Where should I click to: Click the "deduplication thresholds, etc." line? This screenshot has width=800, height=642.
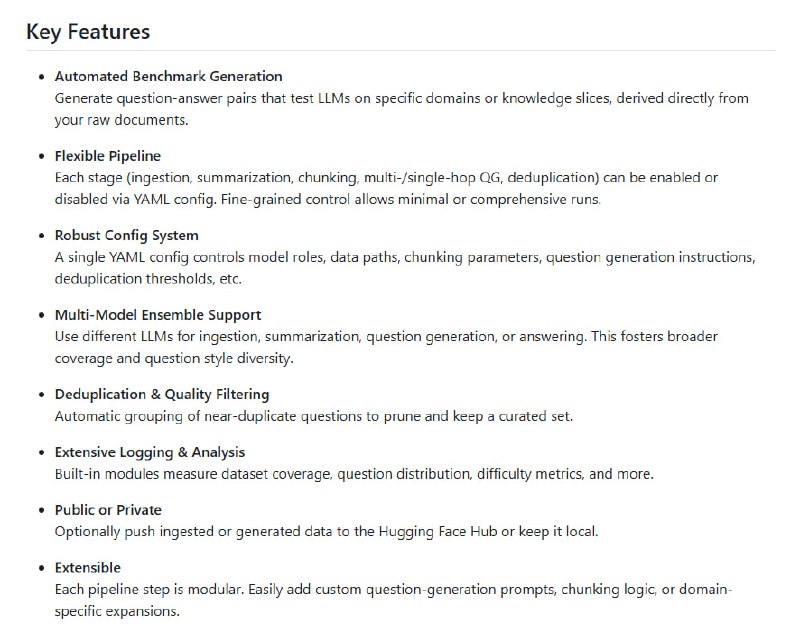134,278
